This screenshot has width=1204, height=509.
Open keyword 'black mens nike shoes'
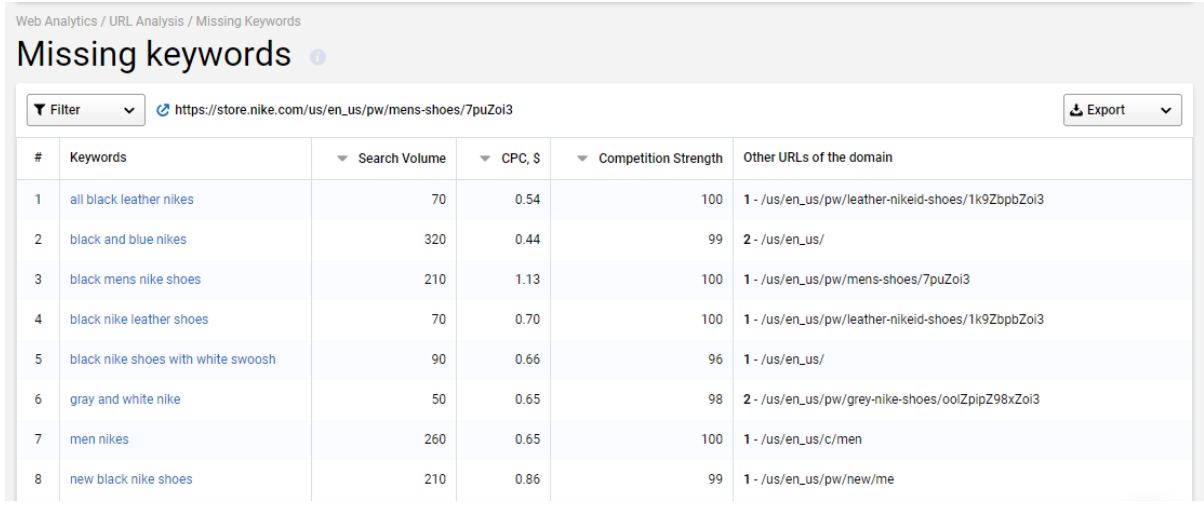click(135, 279)
